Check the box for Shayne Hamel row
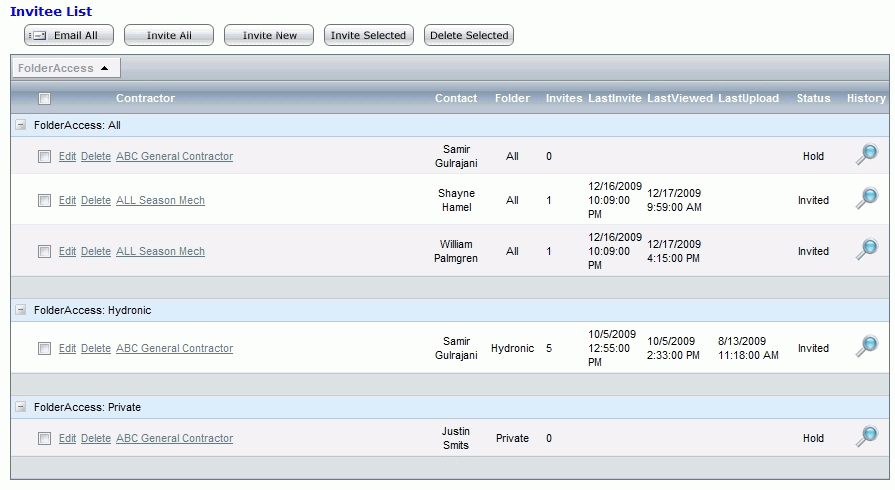Screen dimensions: 895x490 [x=44, y=200]
